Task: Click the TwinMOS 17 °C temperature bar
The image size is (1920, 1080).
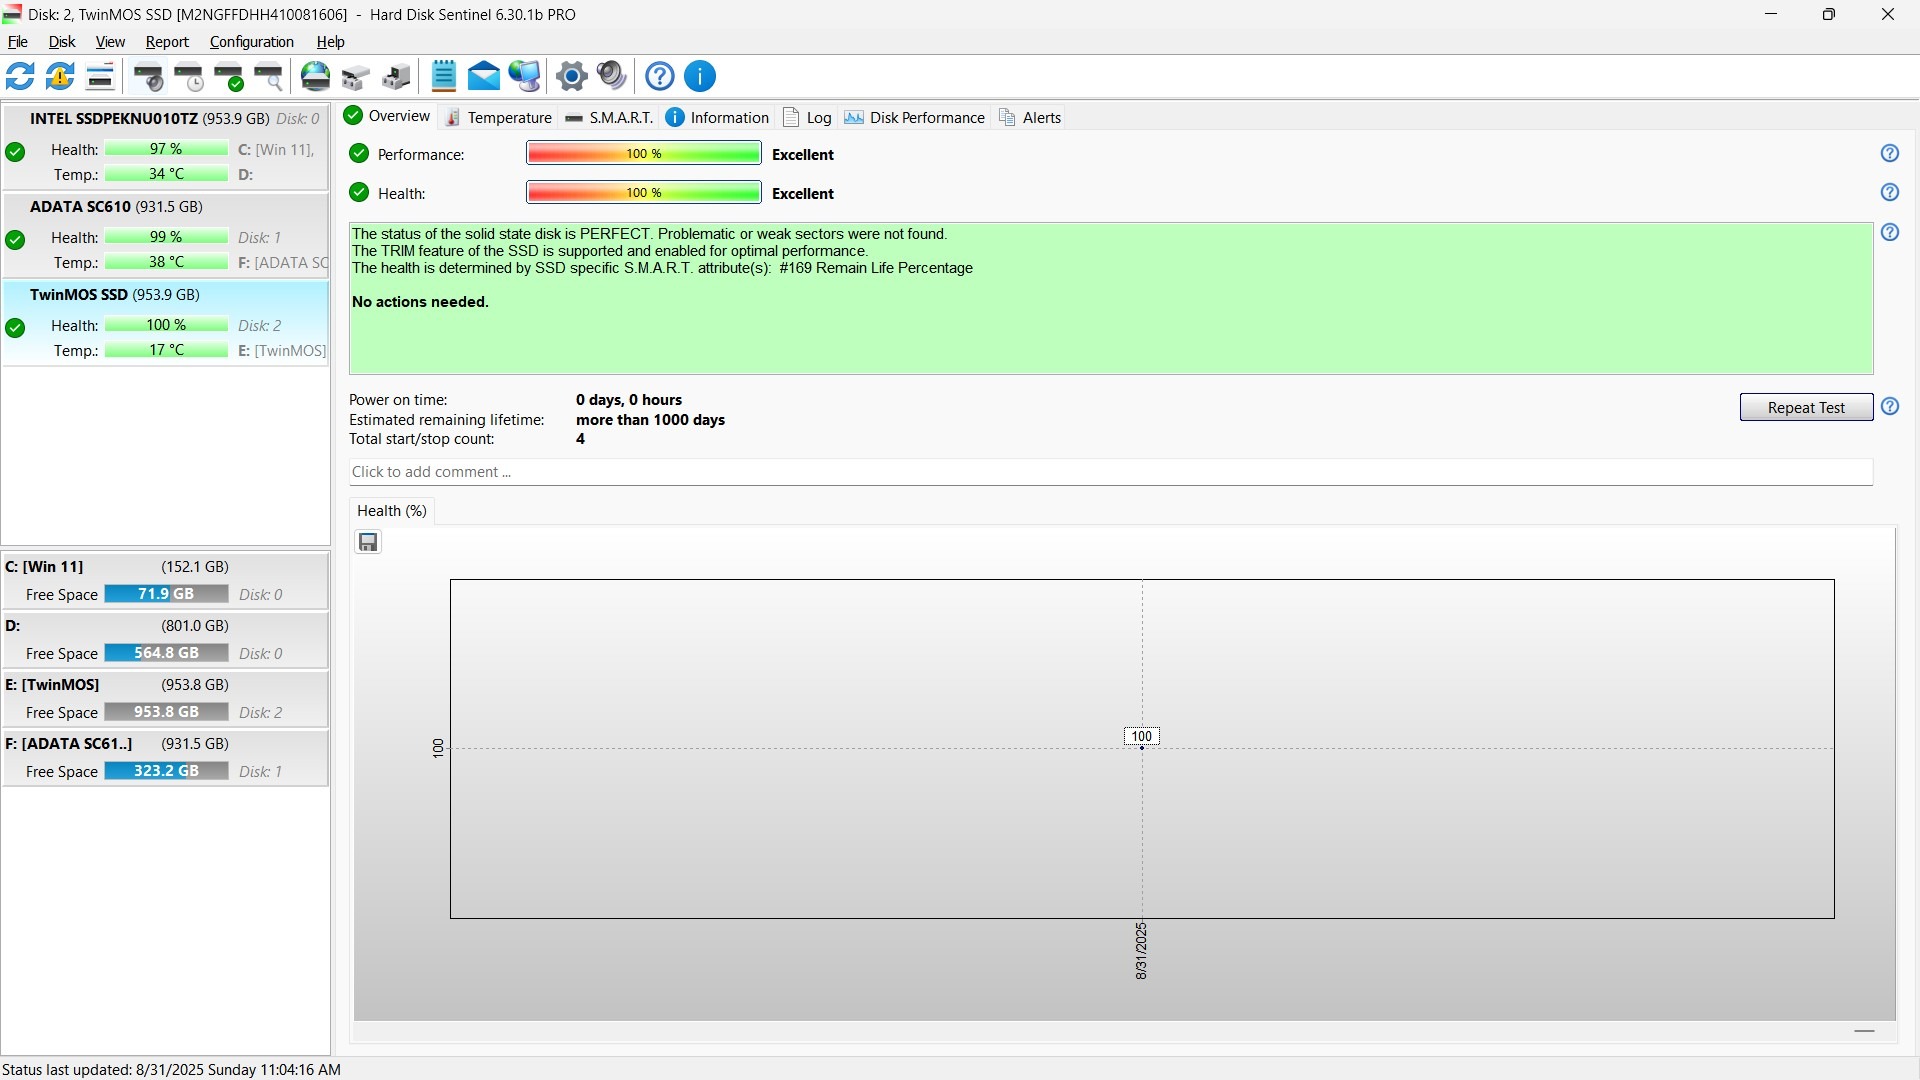Action: 167,350
